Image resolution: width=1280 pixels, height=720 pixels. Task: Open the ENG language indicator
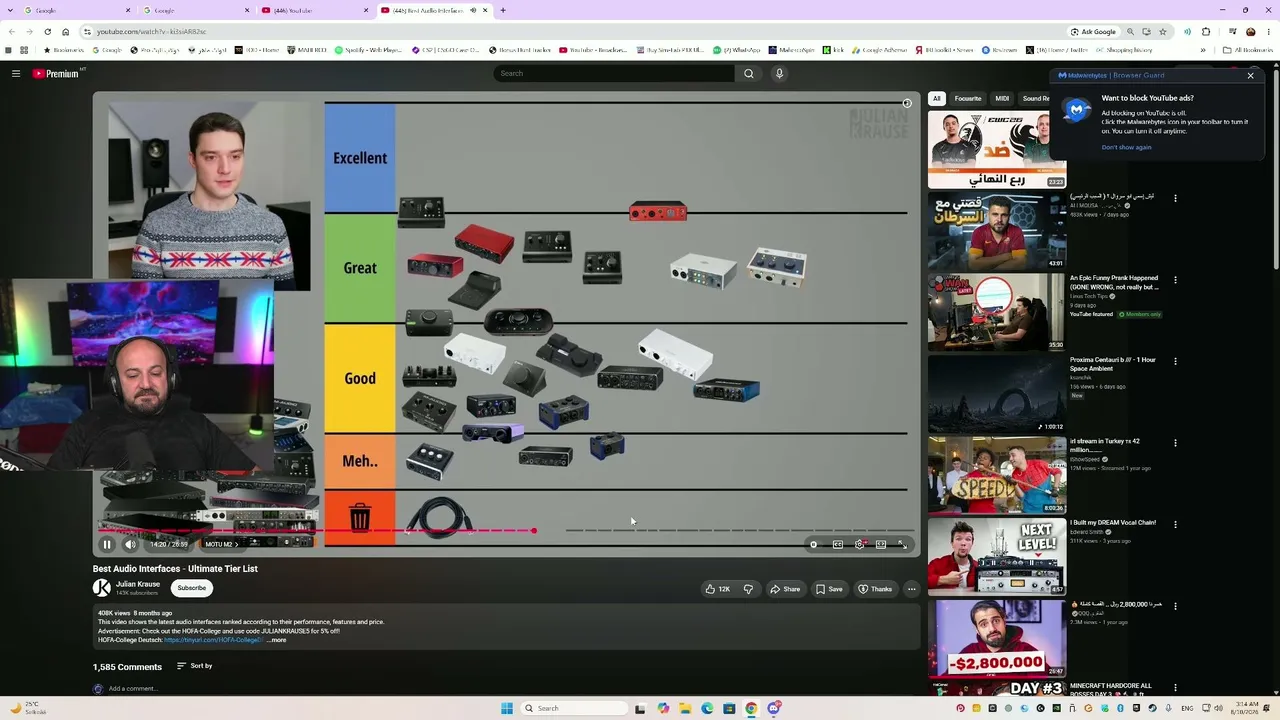coord(1187,708)
